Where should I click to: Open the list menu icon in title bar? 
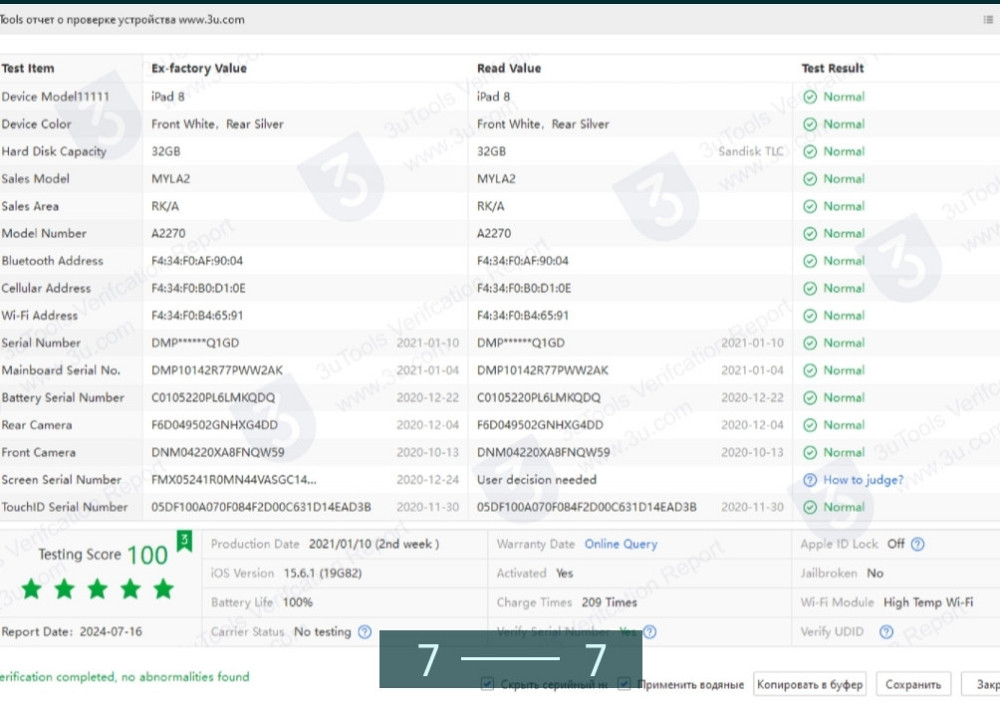pyautogui.click(x=988, y=19)
